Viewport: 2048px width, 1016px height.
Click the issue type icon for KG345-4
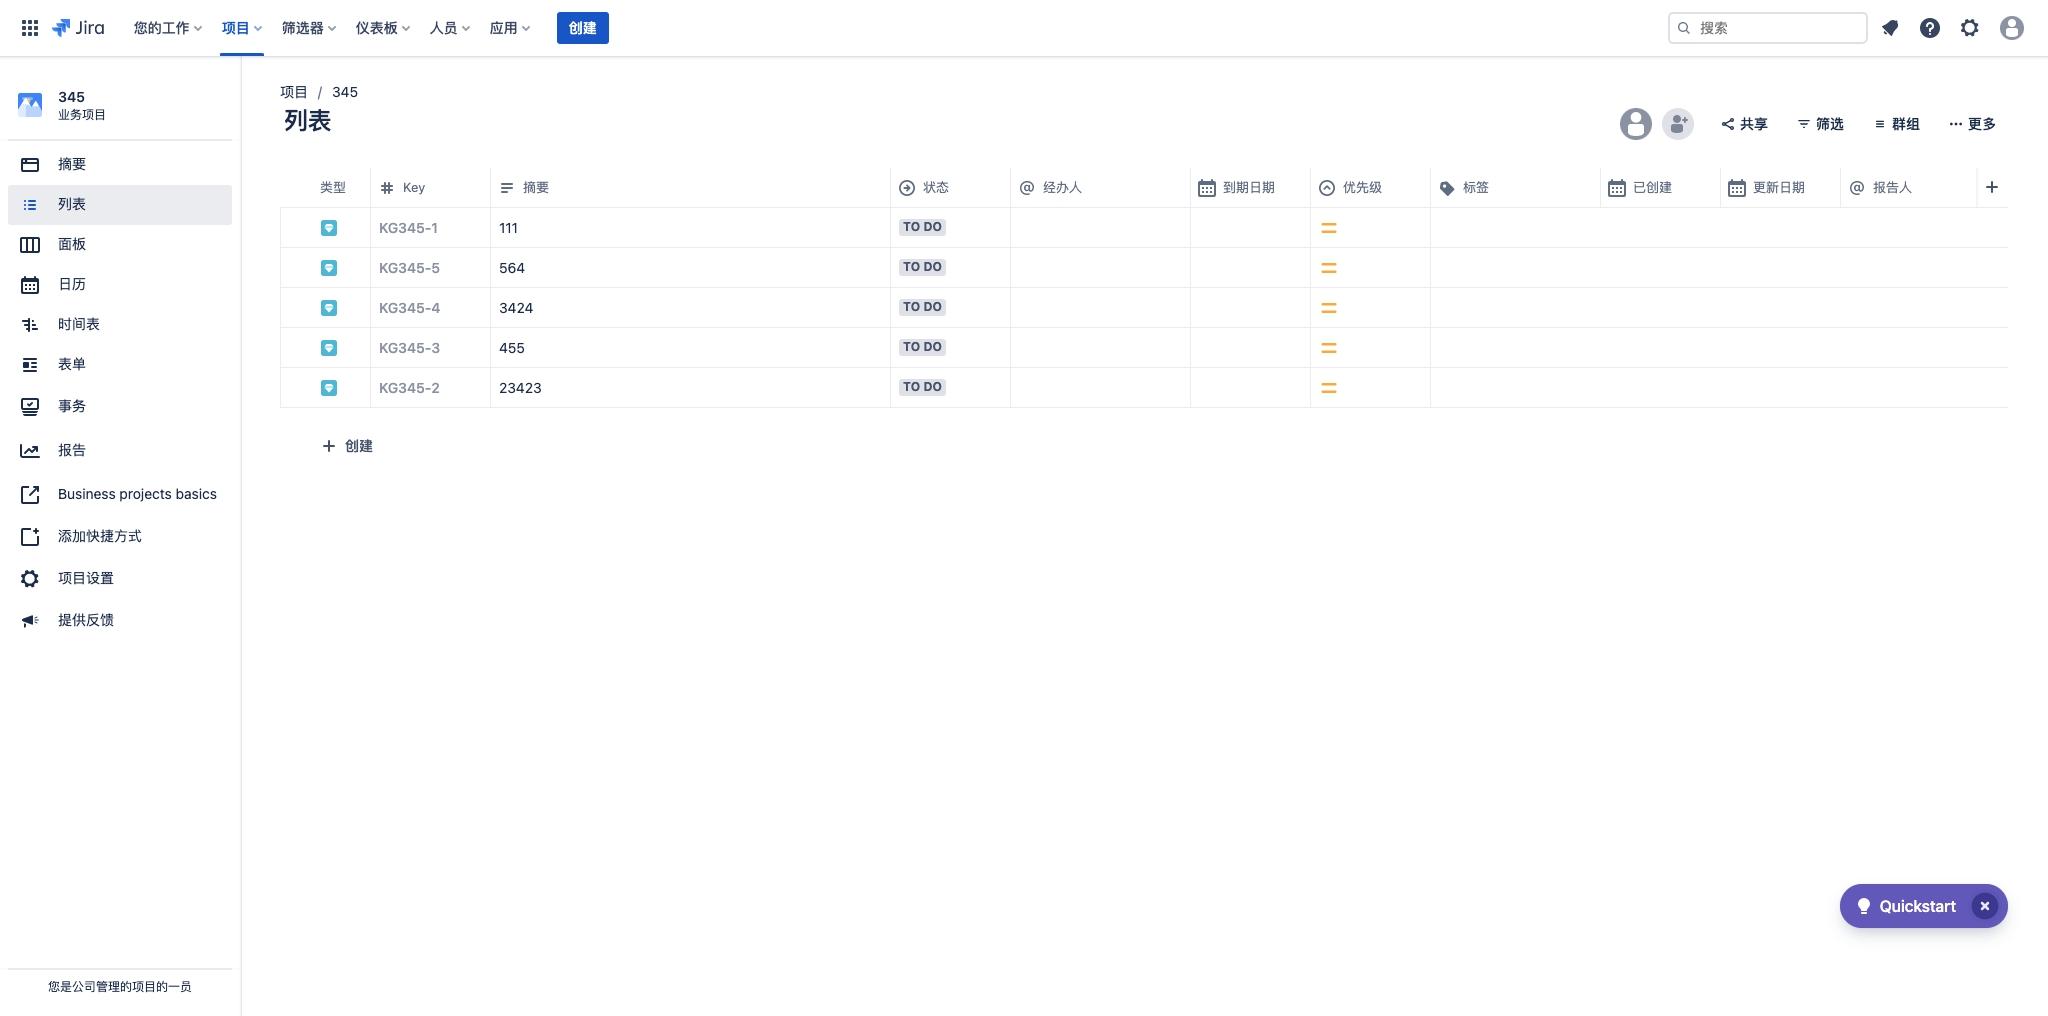click(x=329, y=308)
